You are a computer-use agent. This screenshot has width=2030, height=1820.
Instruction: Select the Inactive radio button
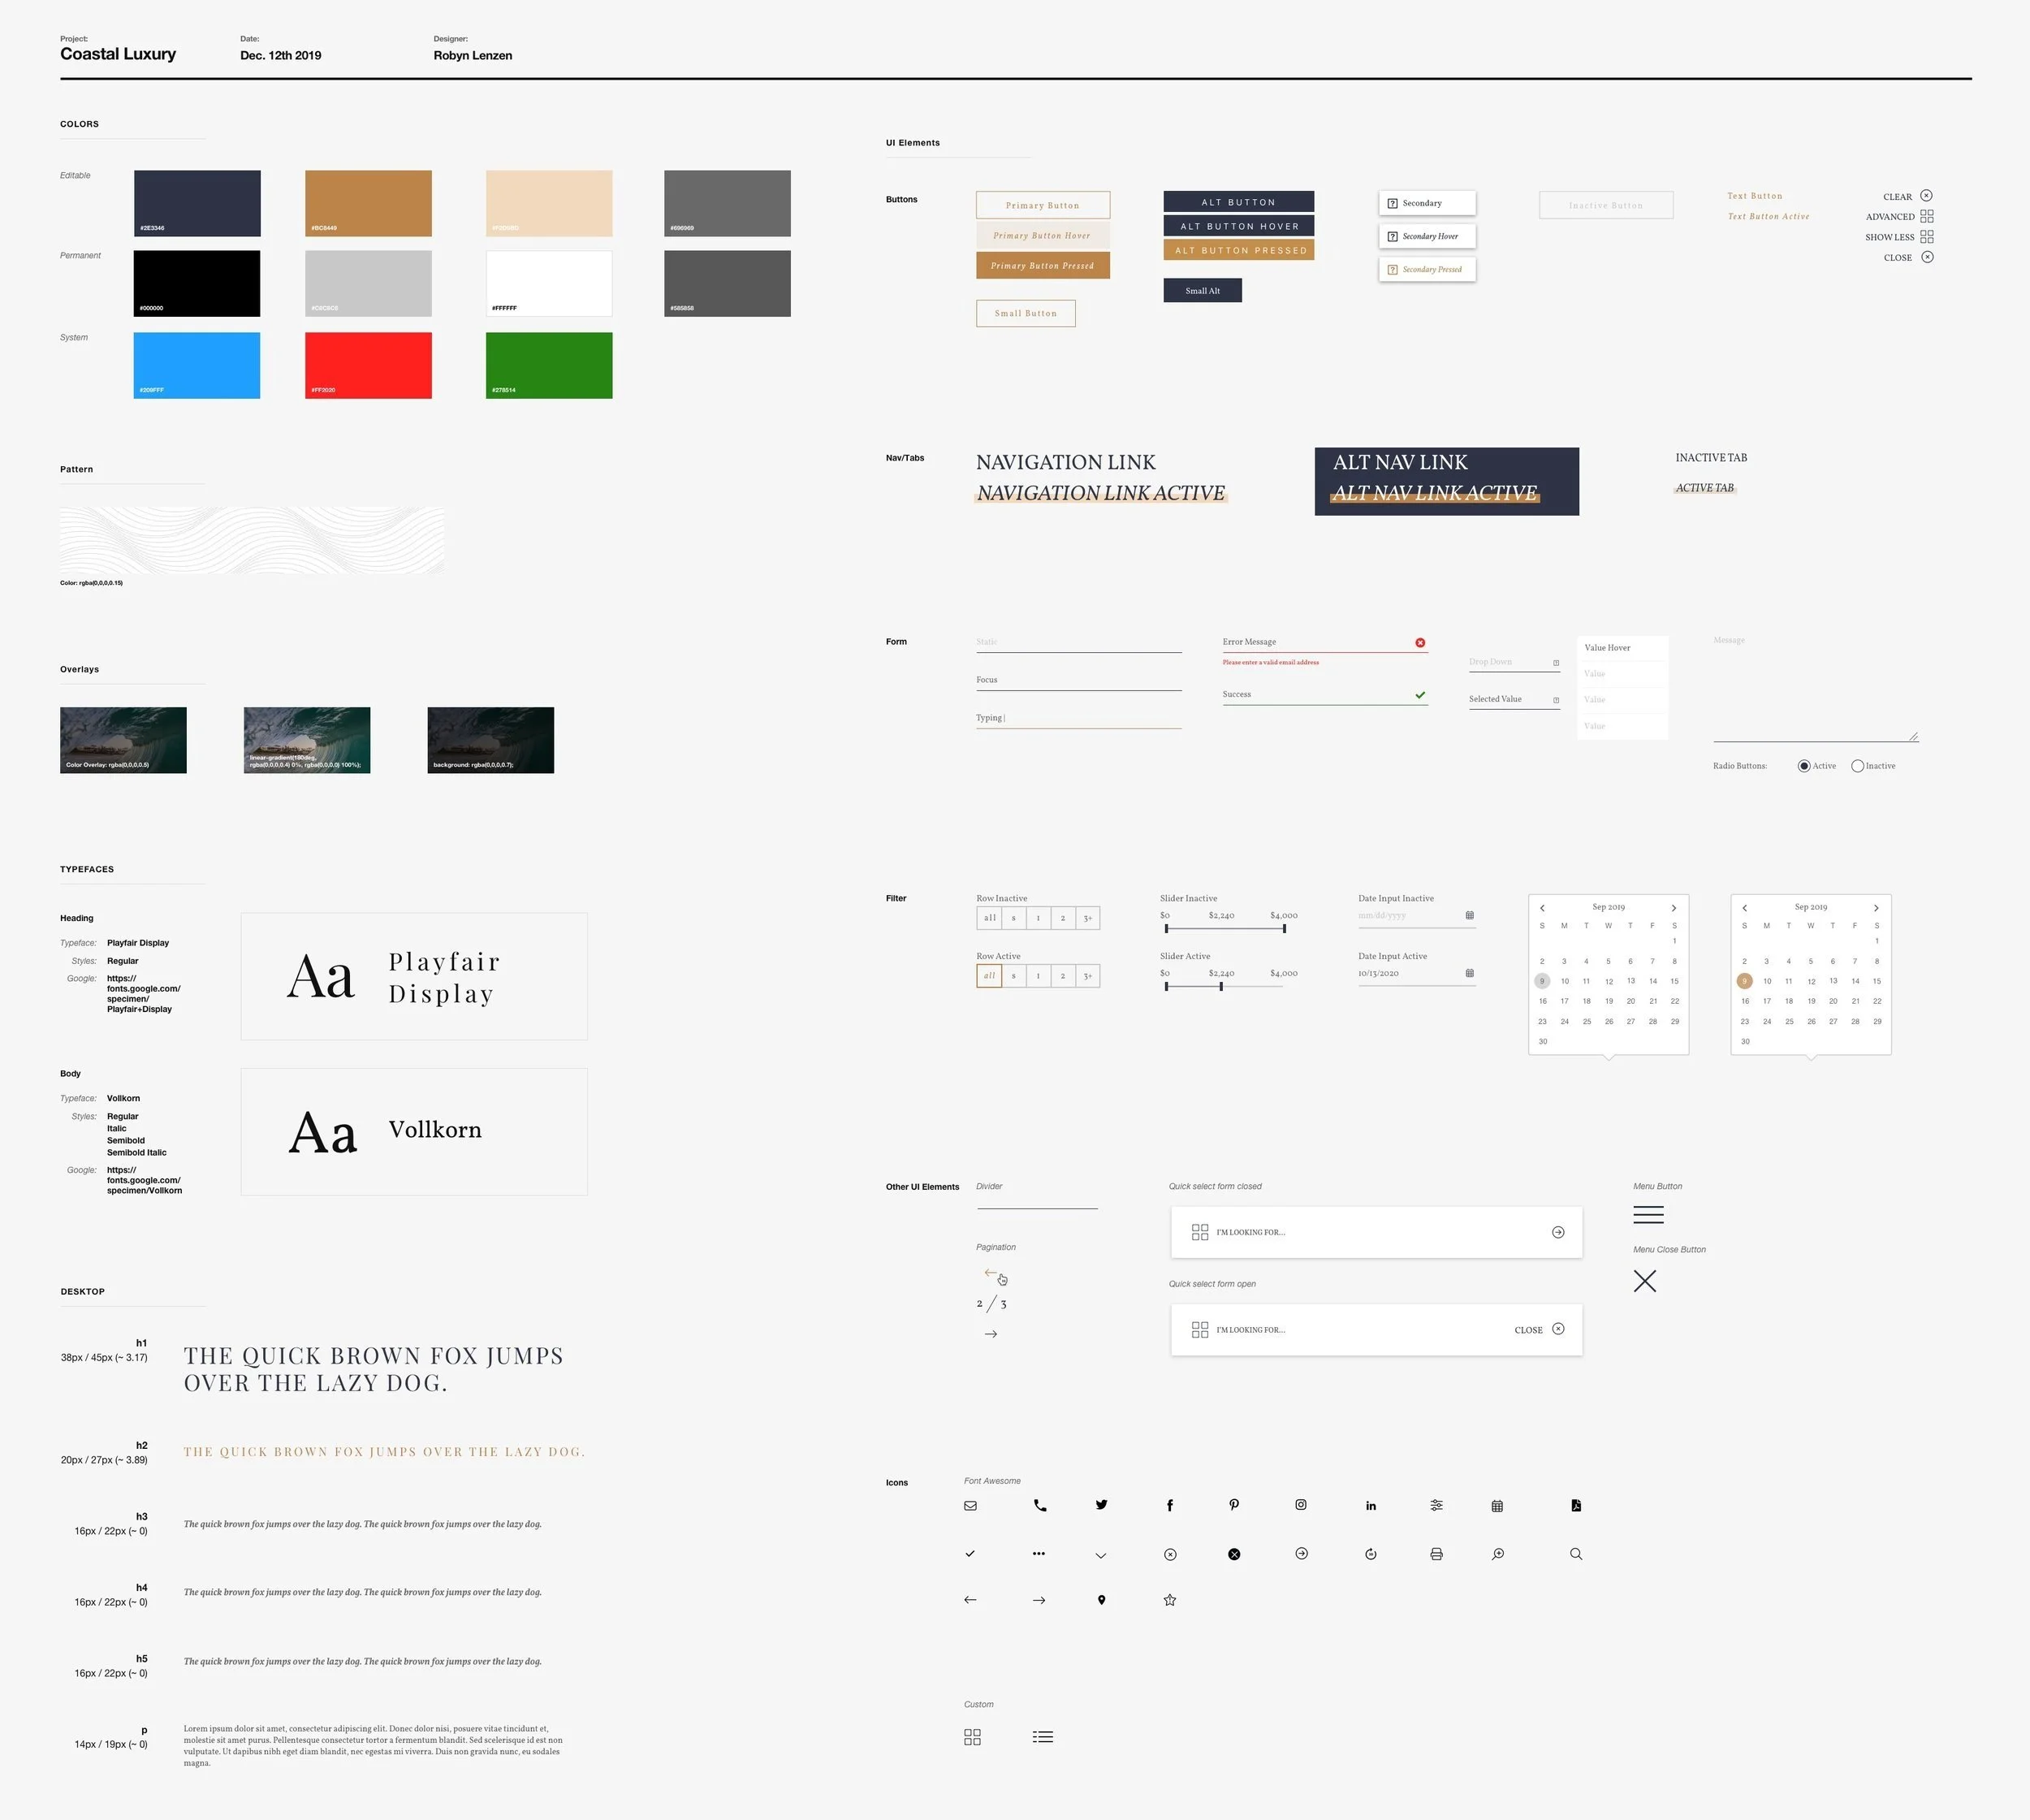[x=1857, y=766]
